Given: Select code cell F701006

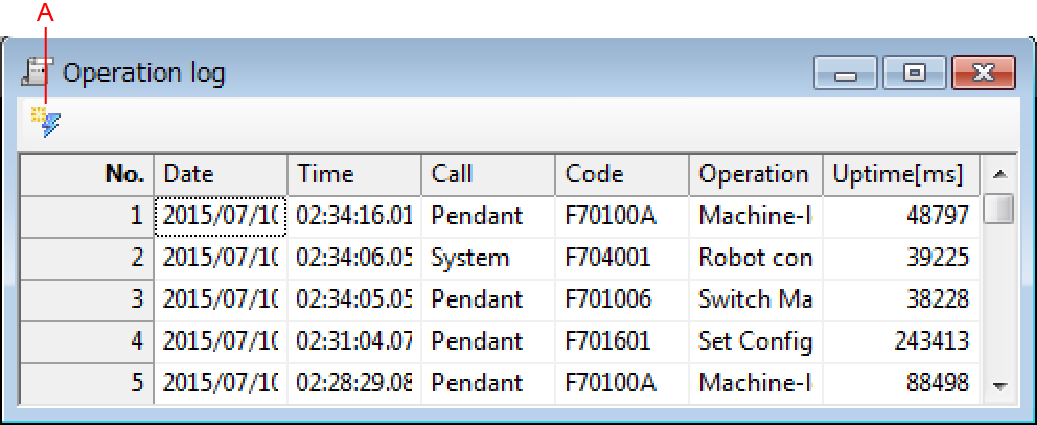Looking at the screenshot, I should pyautogui.click(x=622, y=299).
